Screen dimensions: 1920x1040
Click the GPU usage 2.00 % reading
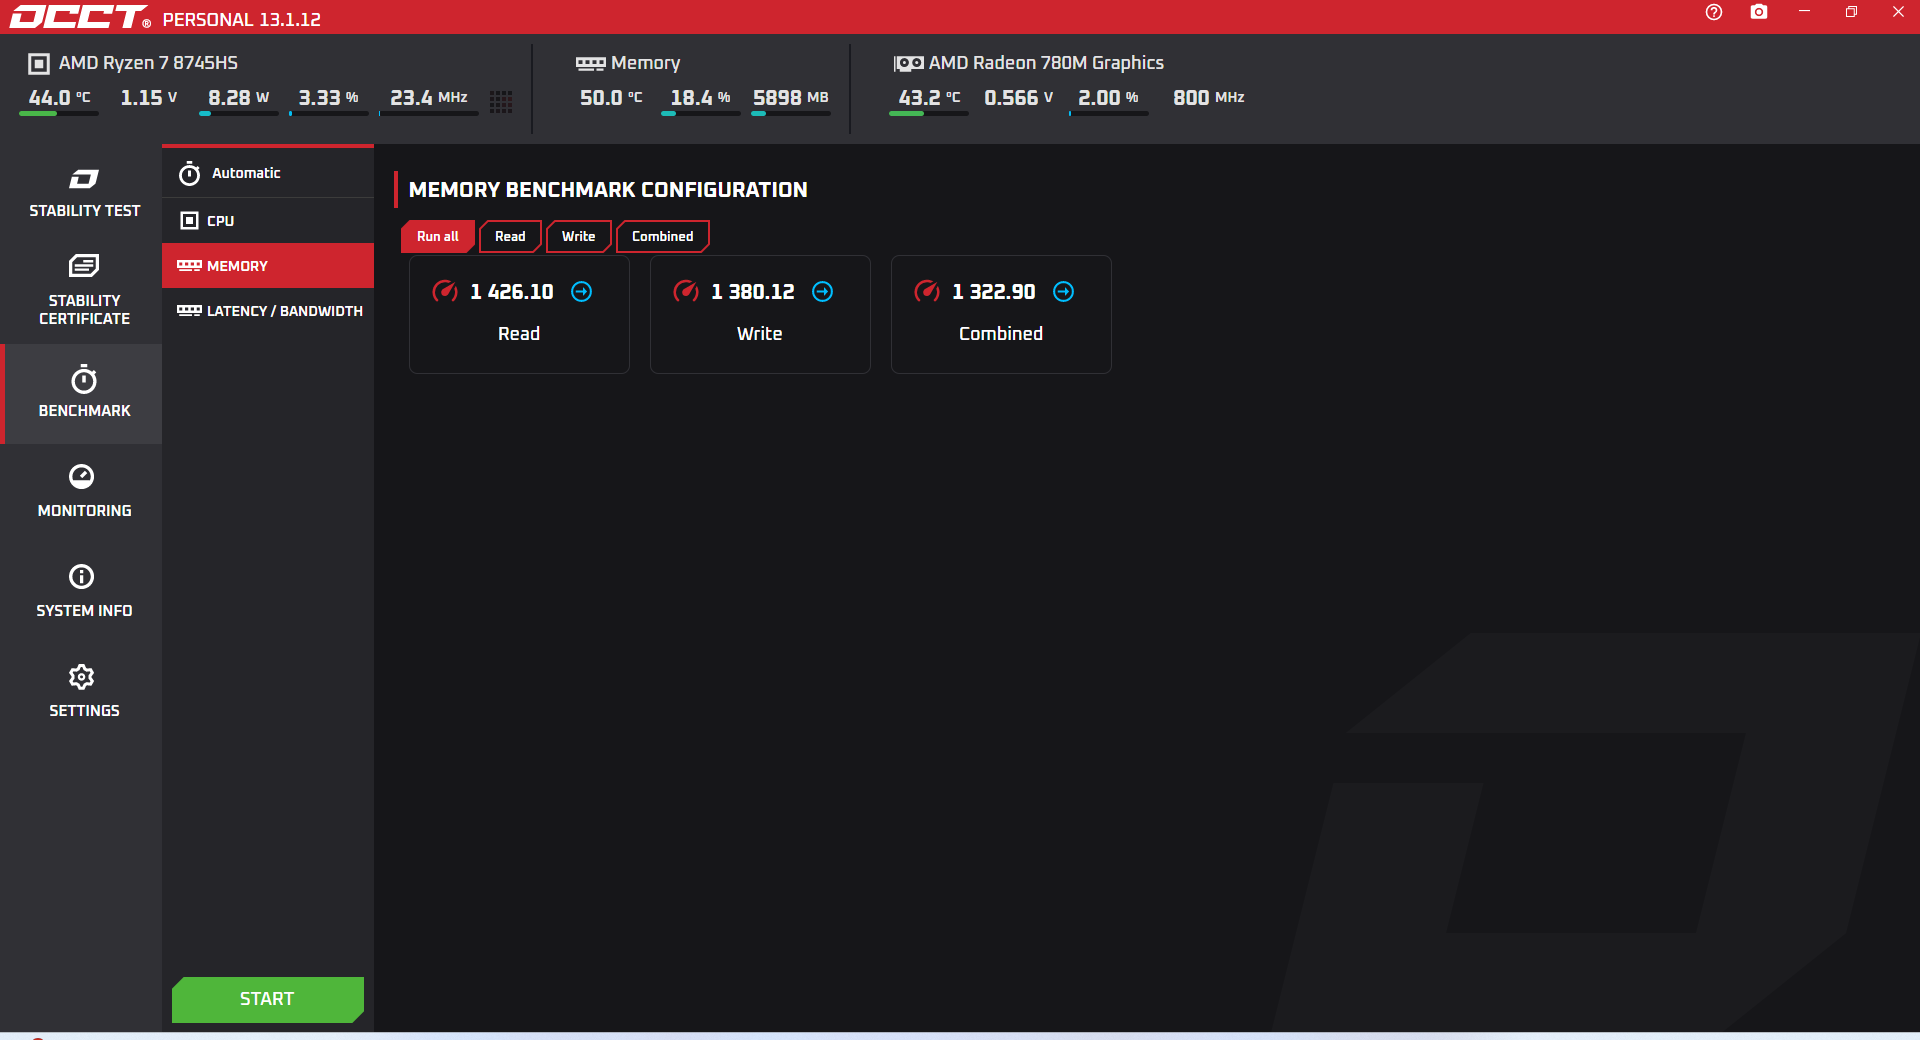coord(1108,98)
